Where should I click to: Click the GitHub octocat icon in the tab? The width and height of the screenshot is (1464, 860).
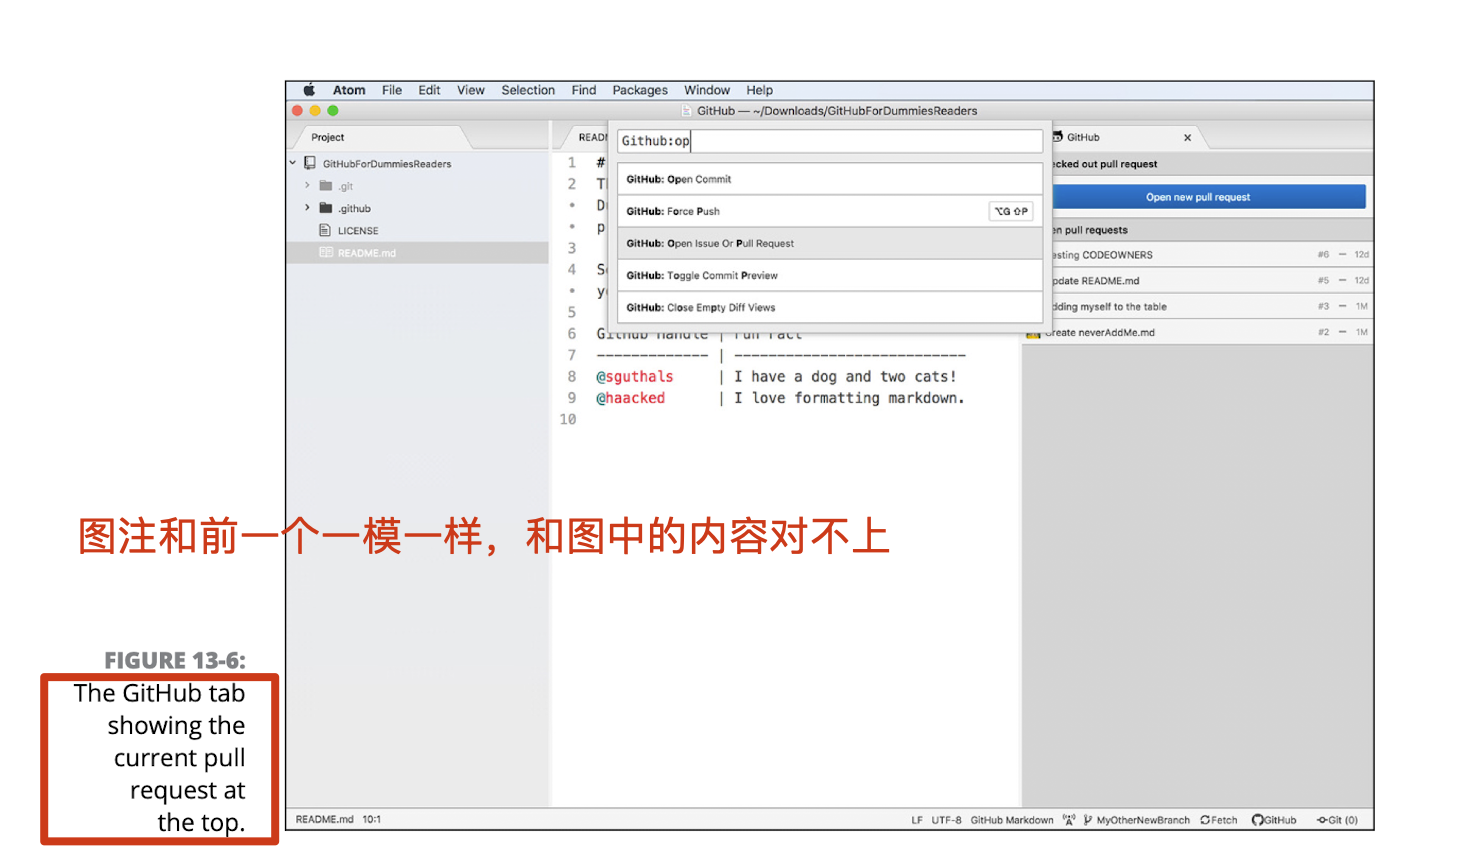point(1058,137)
